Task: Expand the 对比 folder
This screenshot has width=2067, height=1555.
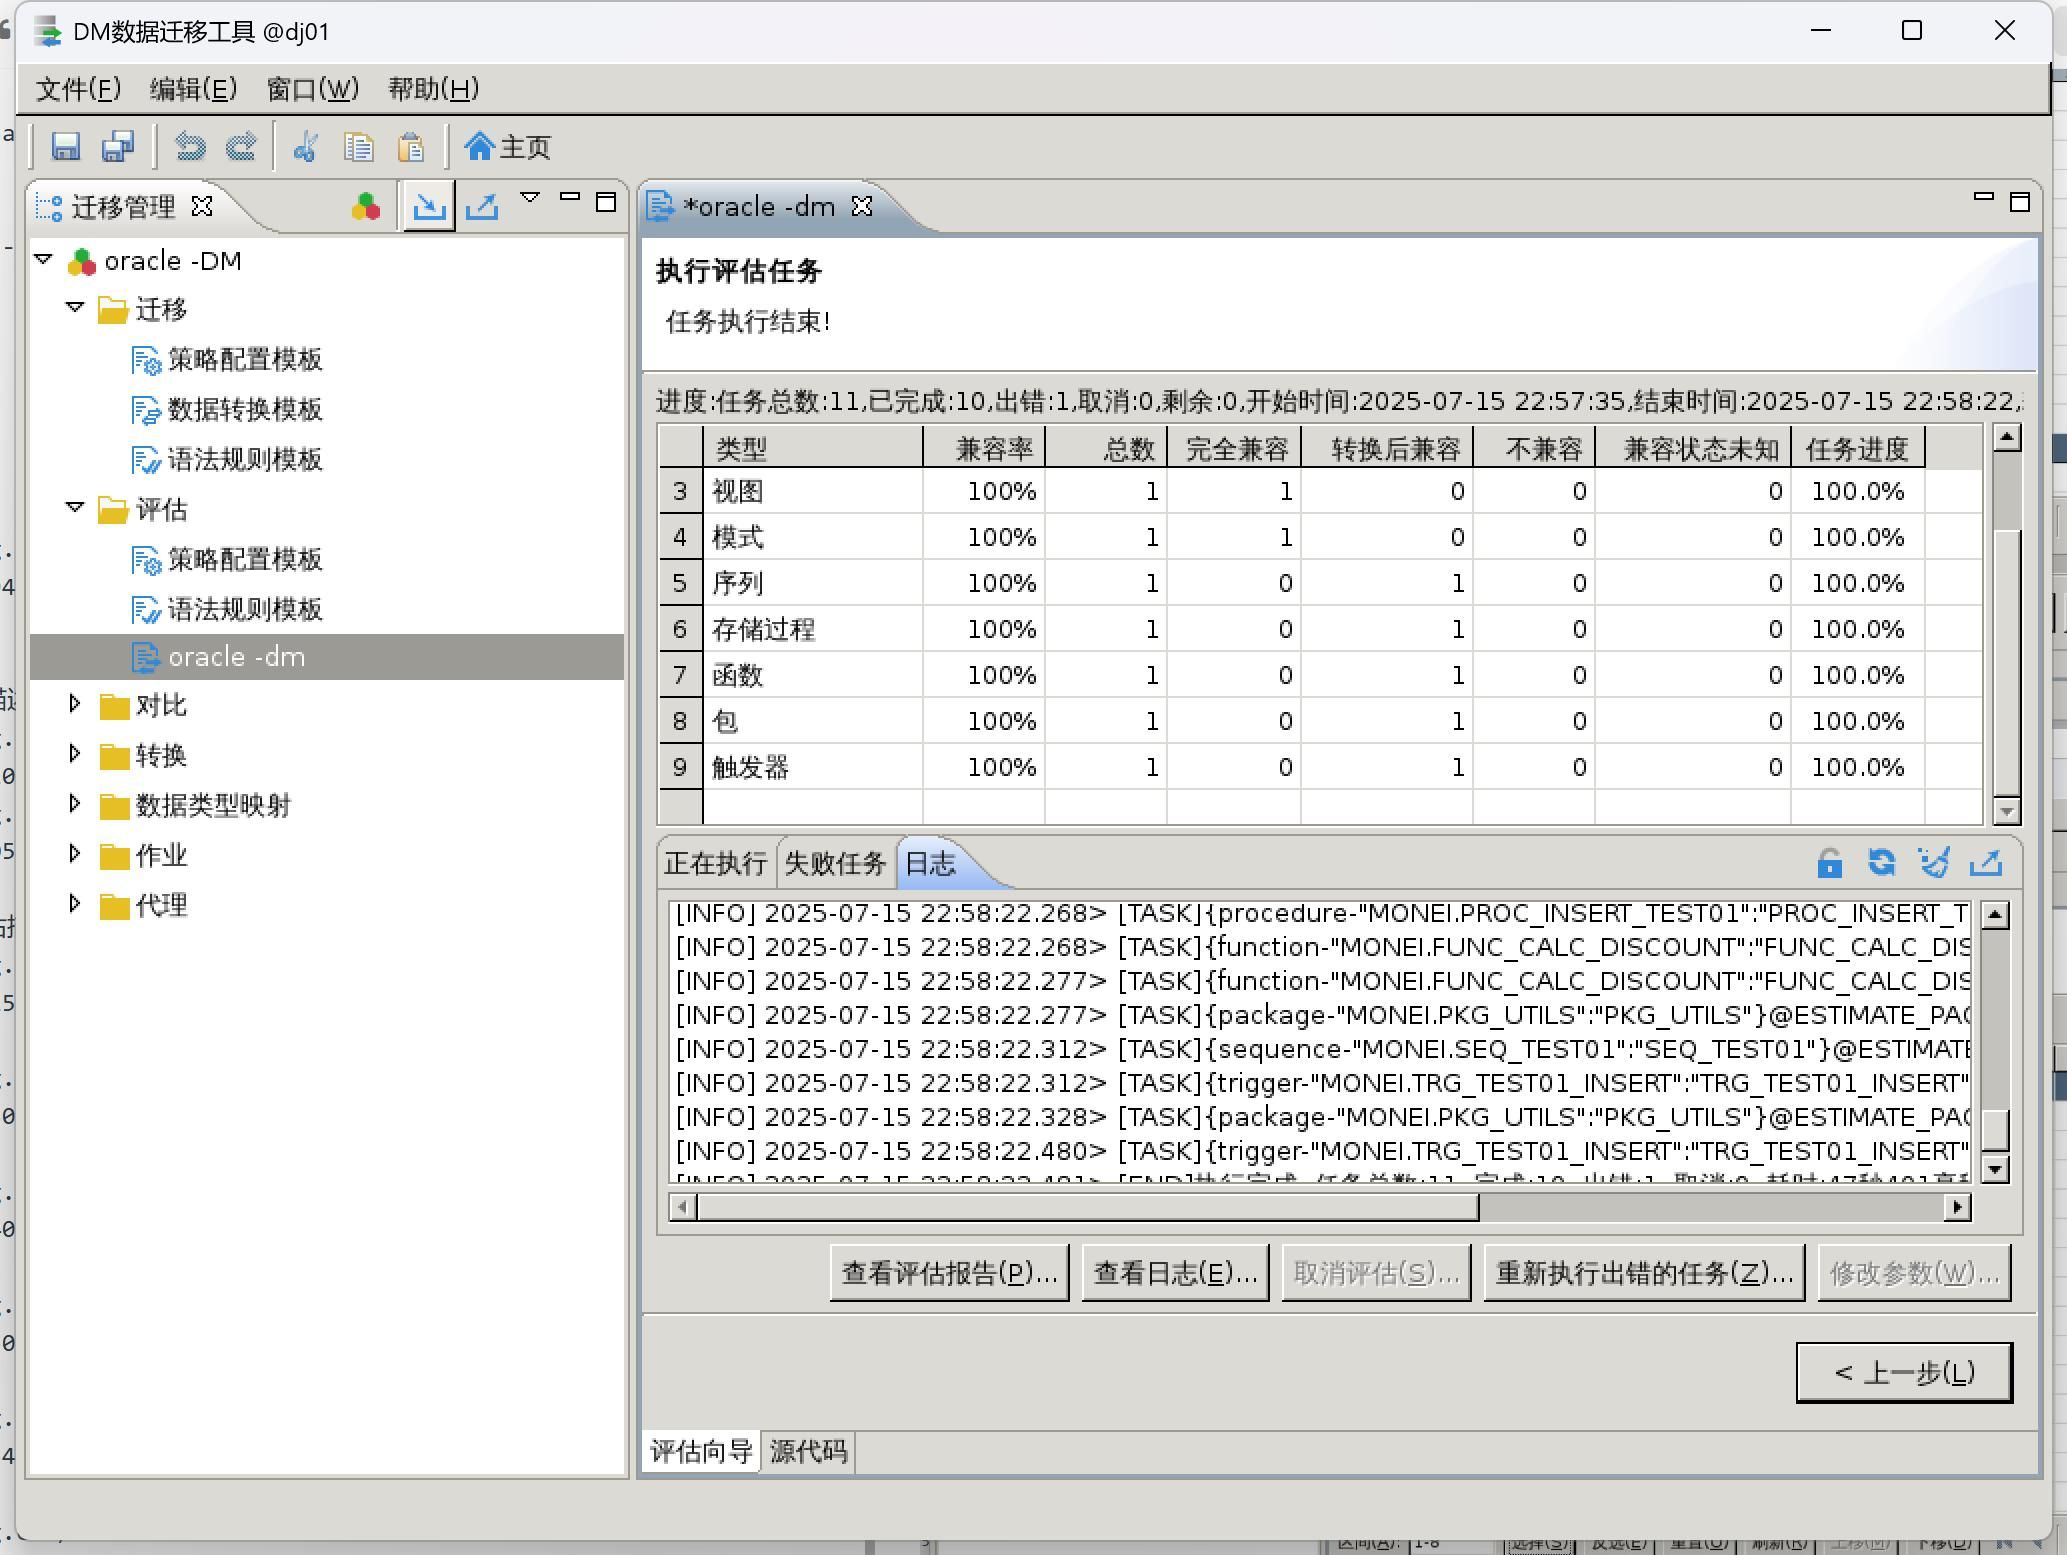Action: pyautogui.click(x=74, y=704)
